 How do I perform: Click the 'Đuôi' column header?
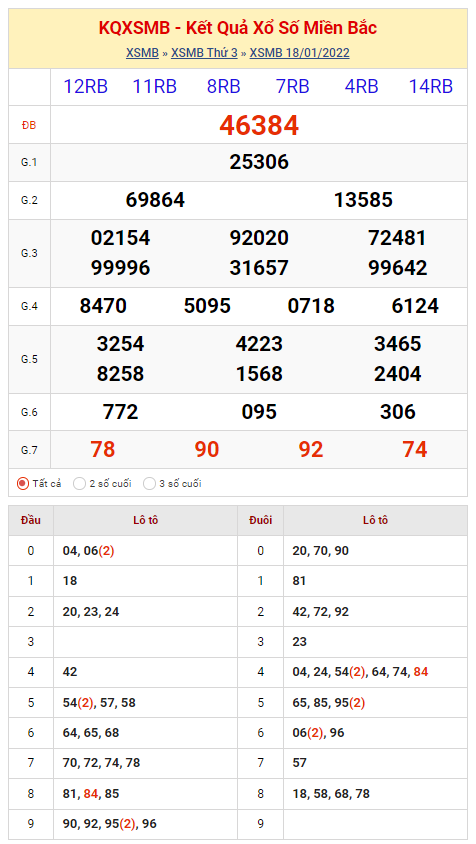click(261, 521)
